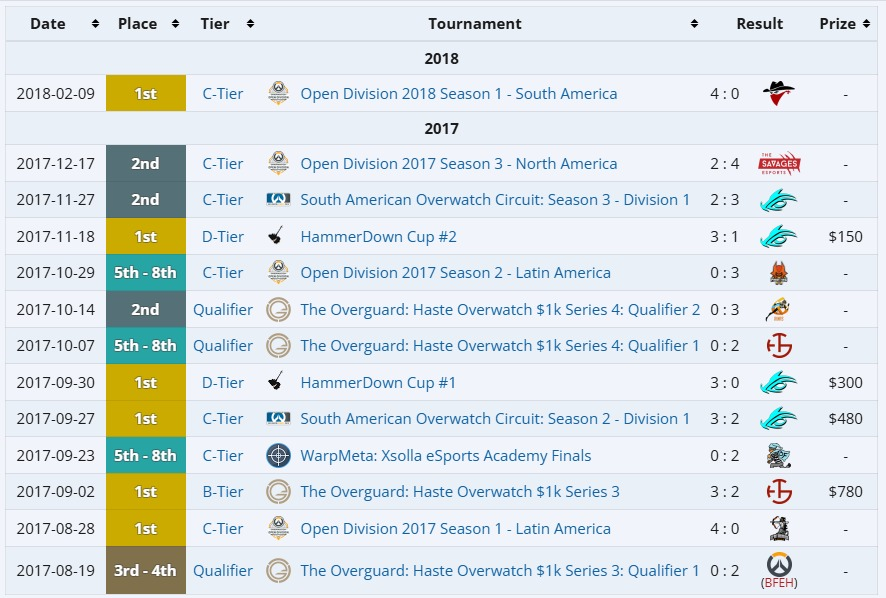Click teal opponent logo in 2017-09-30 row
This screenshot has width=886, height=598.
click(779, 383)
